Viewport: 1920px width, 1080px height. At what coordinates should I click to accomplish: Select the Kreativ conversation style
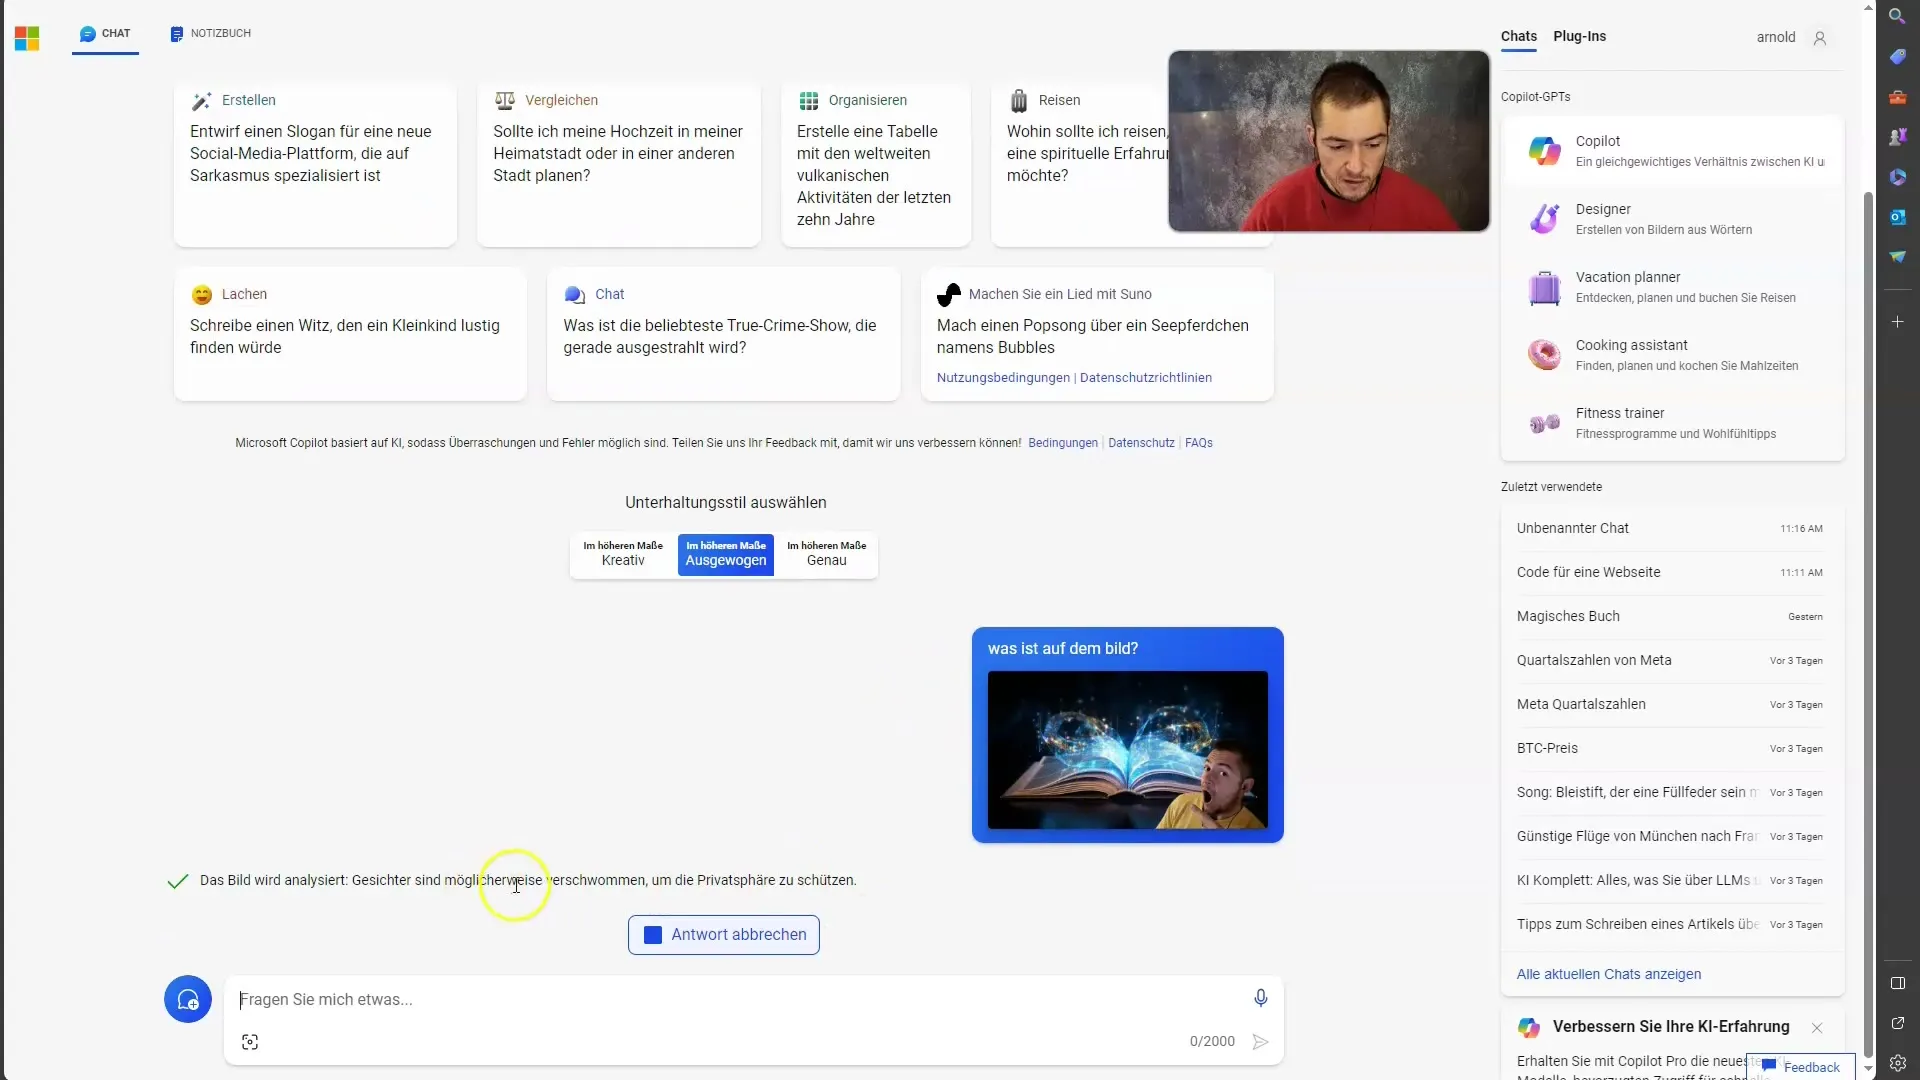[622, 553]
